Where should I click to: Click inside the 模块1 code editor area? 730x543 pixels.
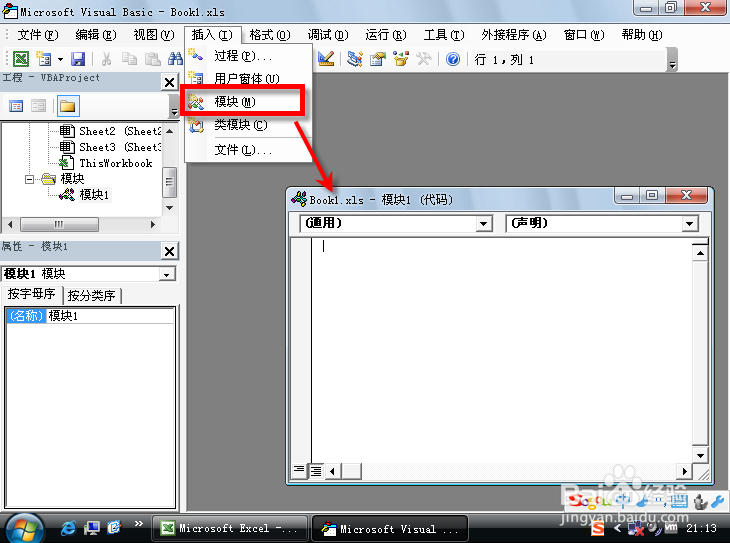(502, 349)
